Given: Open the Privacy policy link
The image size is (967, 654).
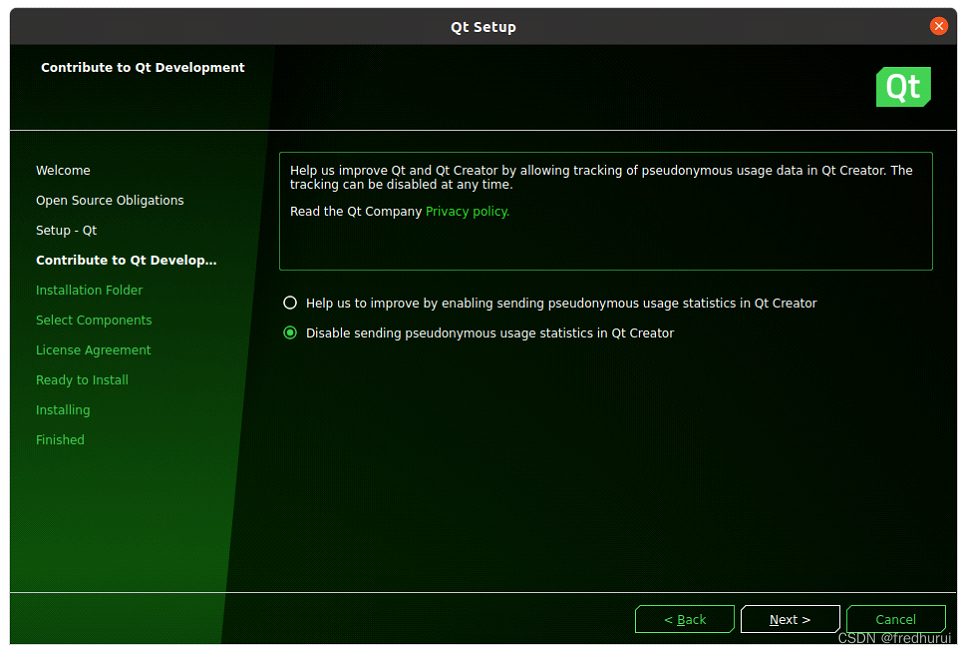Looking at the screenshot, I should [467, 212].
